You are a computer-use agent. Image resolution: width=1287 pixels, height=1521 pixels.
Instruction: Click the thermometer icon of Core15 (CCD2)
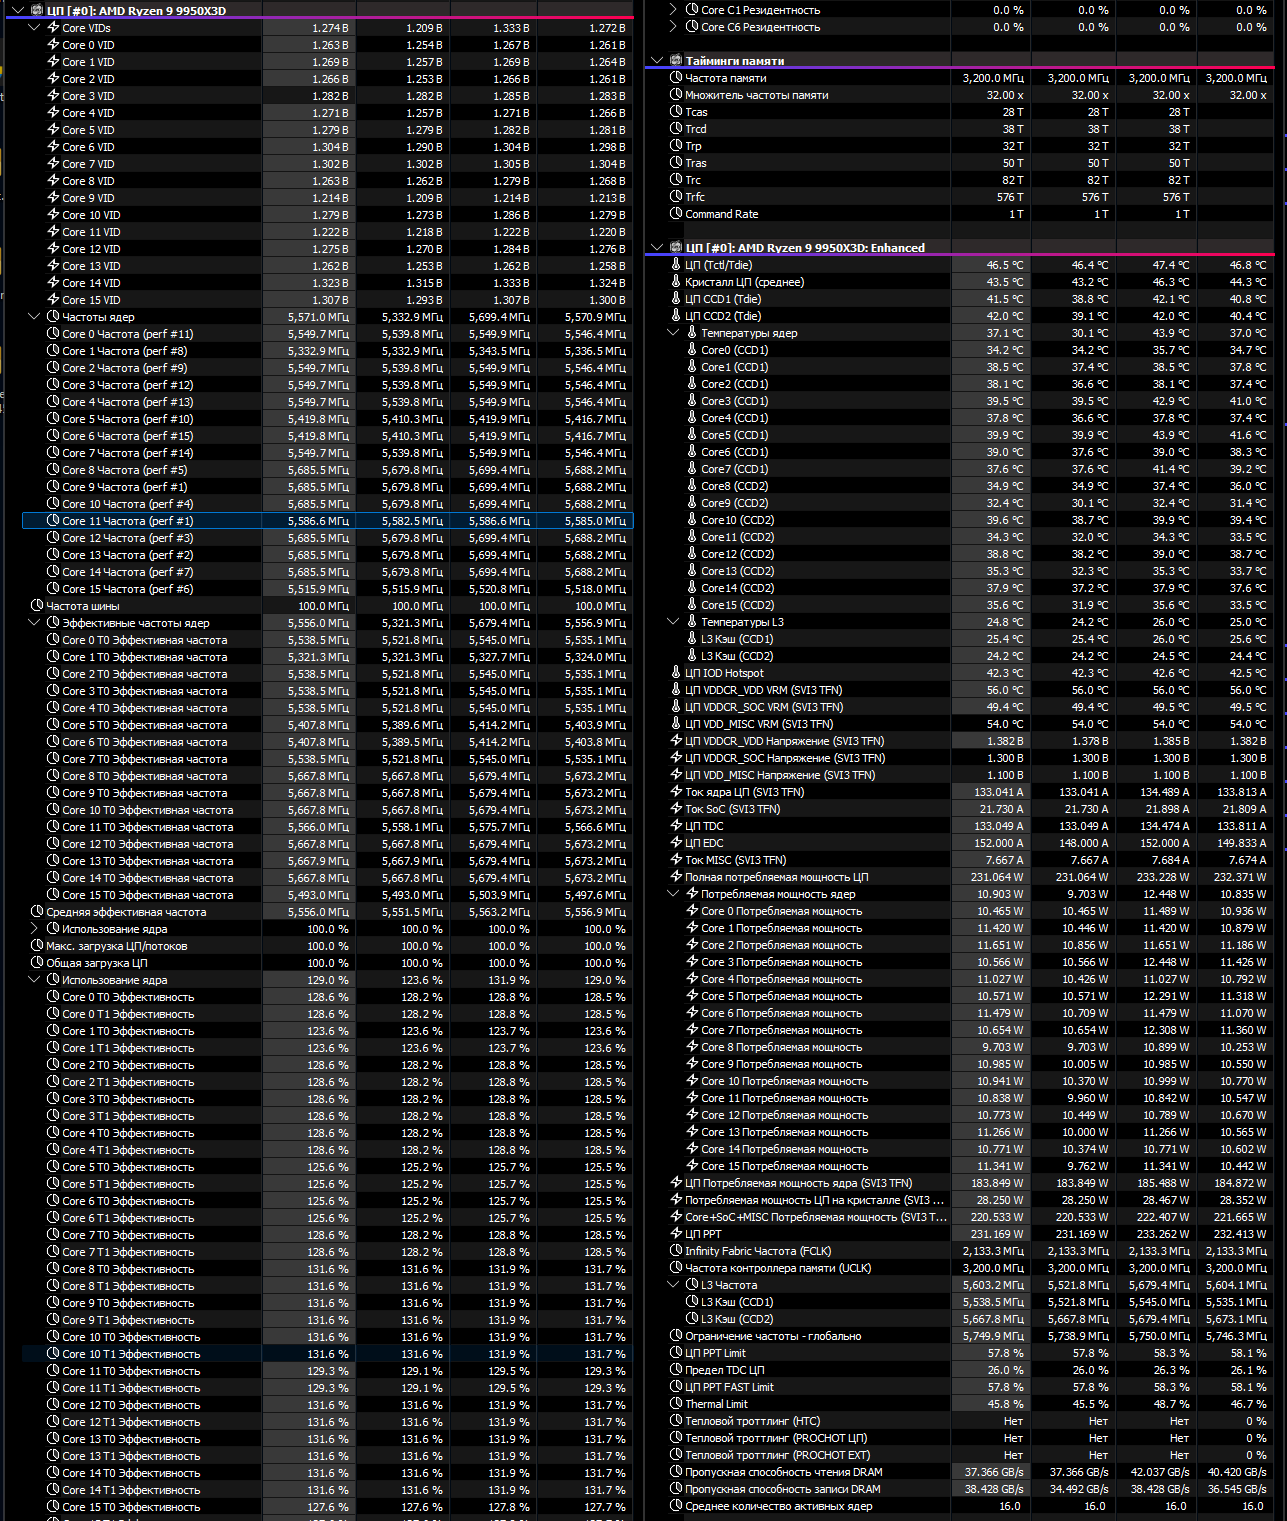coord(692,605)
